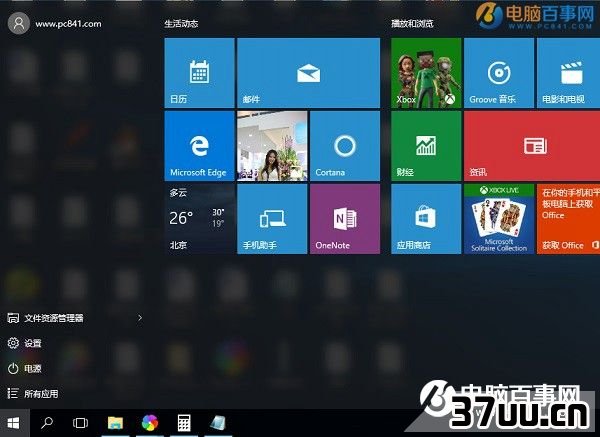Viewport: 600px width, 437px height.
Task: Open Task View on the taskbar
Action: point(80,423)
